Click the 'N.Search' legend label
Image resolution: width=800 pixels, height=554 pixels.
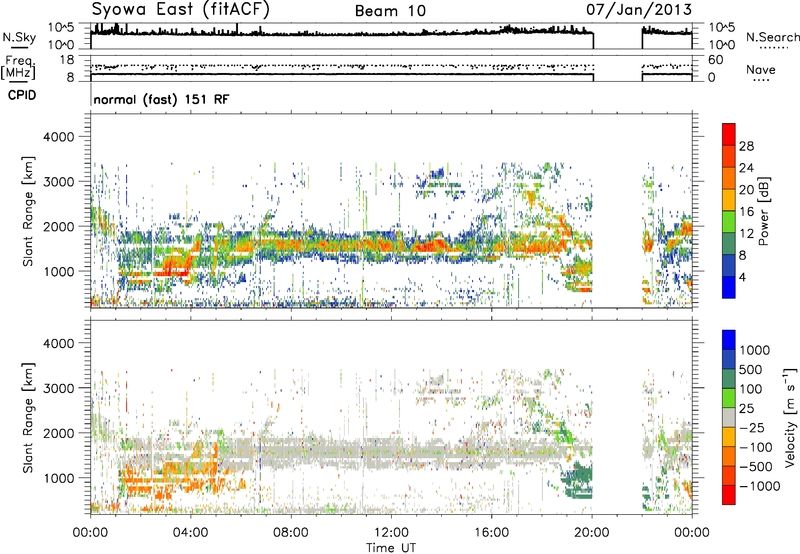(x=772, y=37)
